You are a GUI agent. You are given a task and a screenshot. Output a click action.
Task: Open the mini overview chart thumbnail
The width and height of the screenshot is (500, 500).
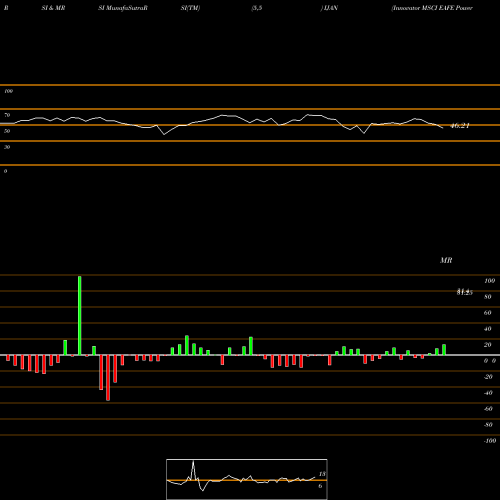click(x=247, y=479)
